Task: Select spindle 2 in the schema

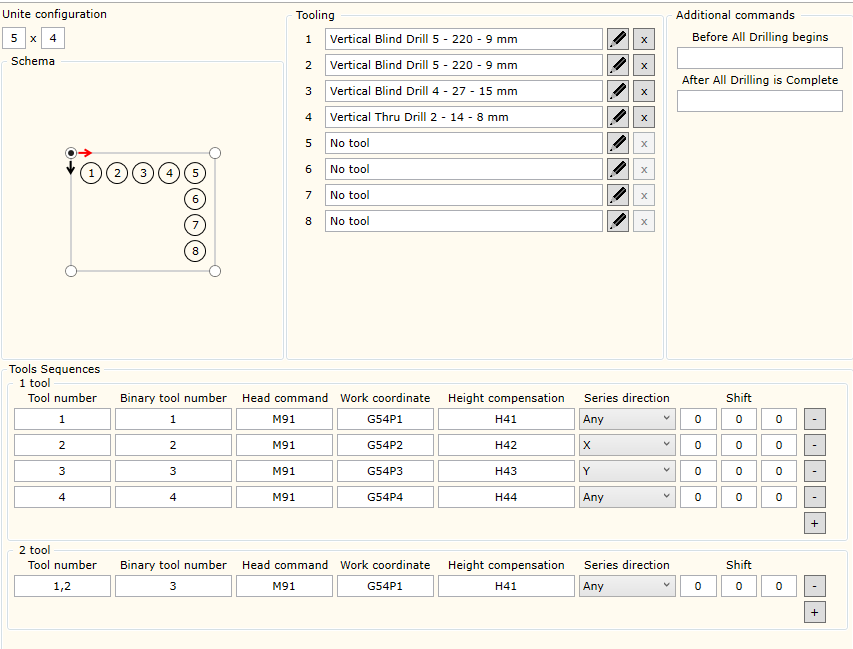Action: [117, 174]
